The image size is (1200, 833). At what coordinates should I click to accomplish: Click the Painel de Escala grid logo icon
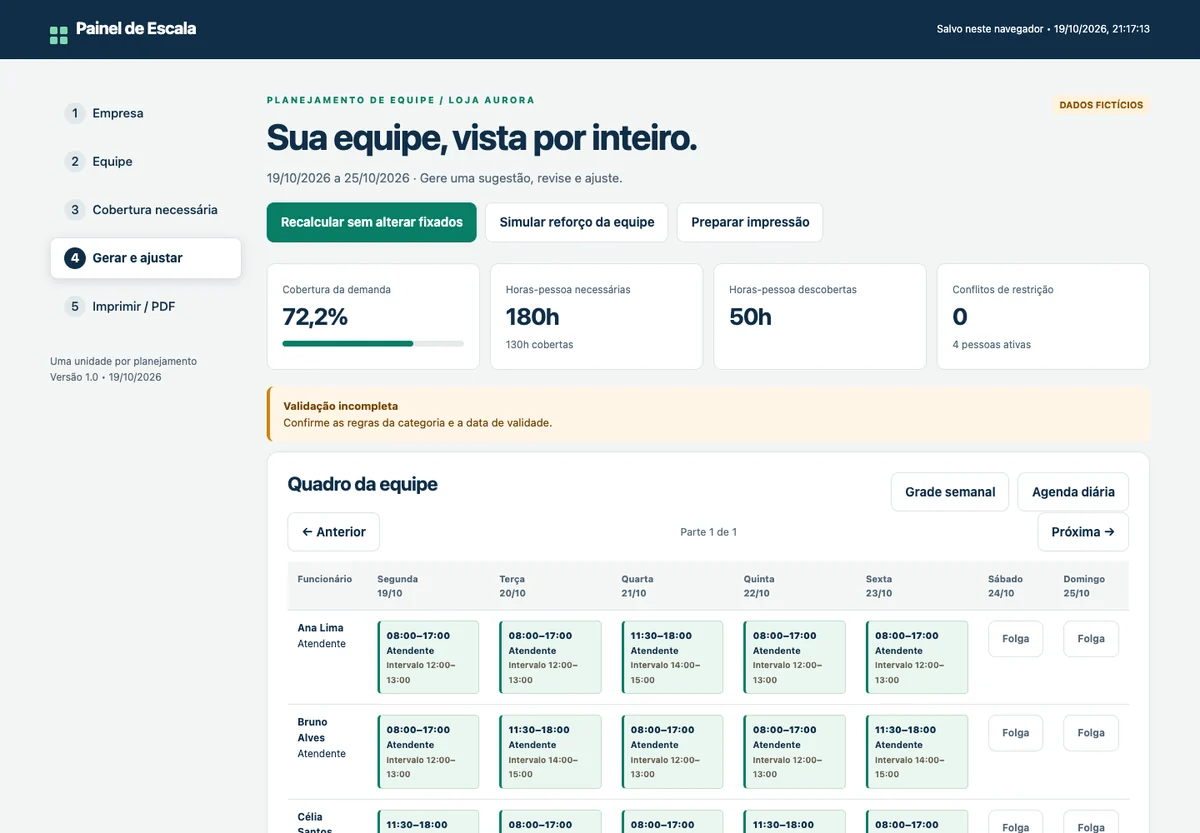(59, 35)
